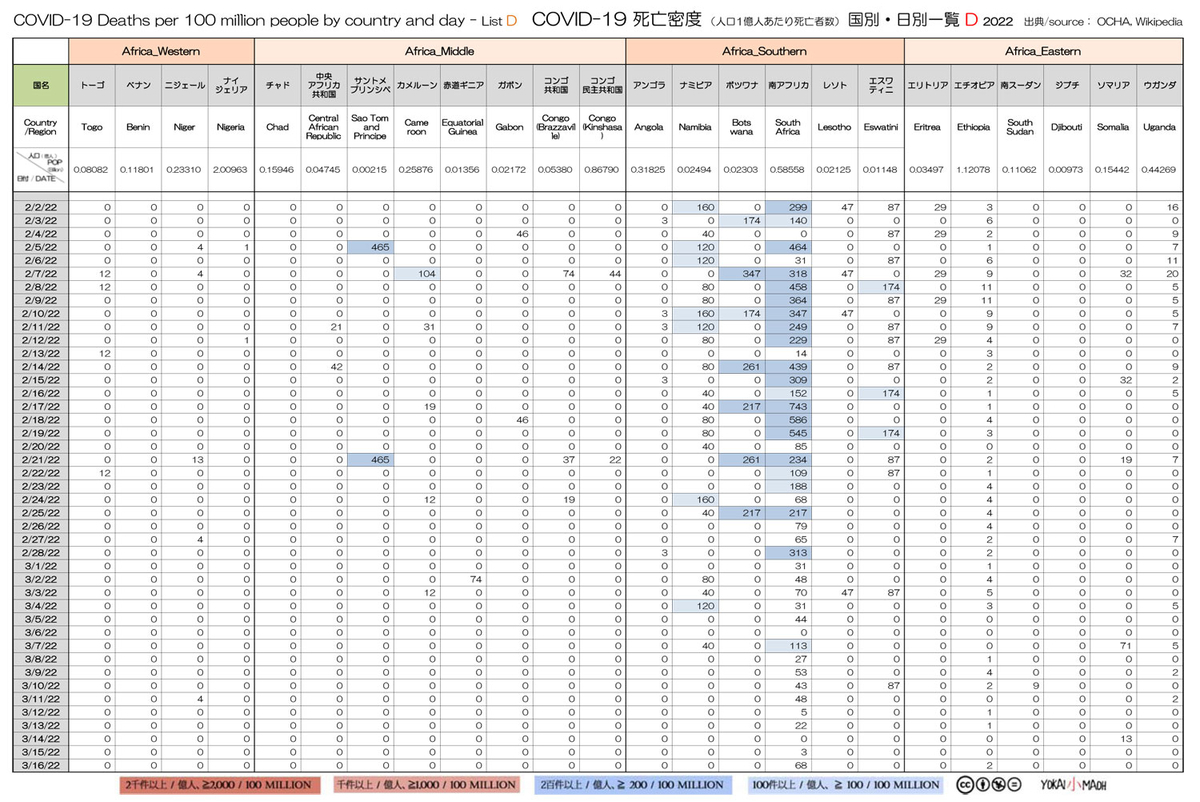The height and width of the screenshot is (802, 1200).
Task: Click the Namibia column header
Action: click(694, 127)
